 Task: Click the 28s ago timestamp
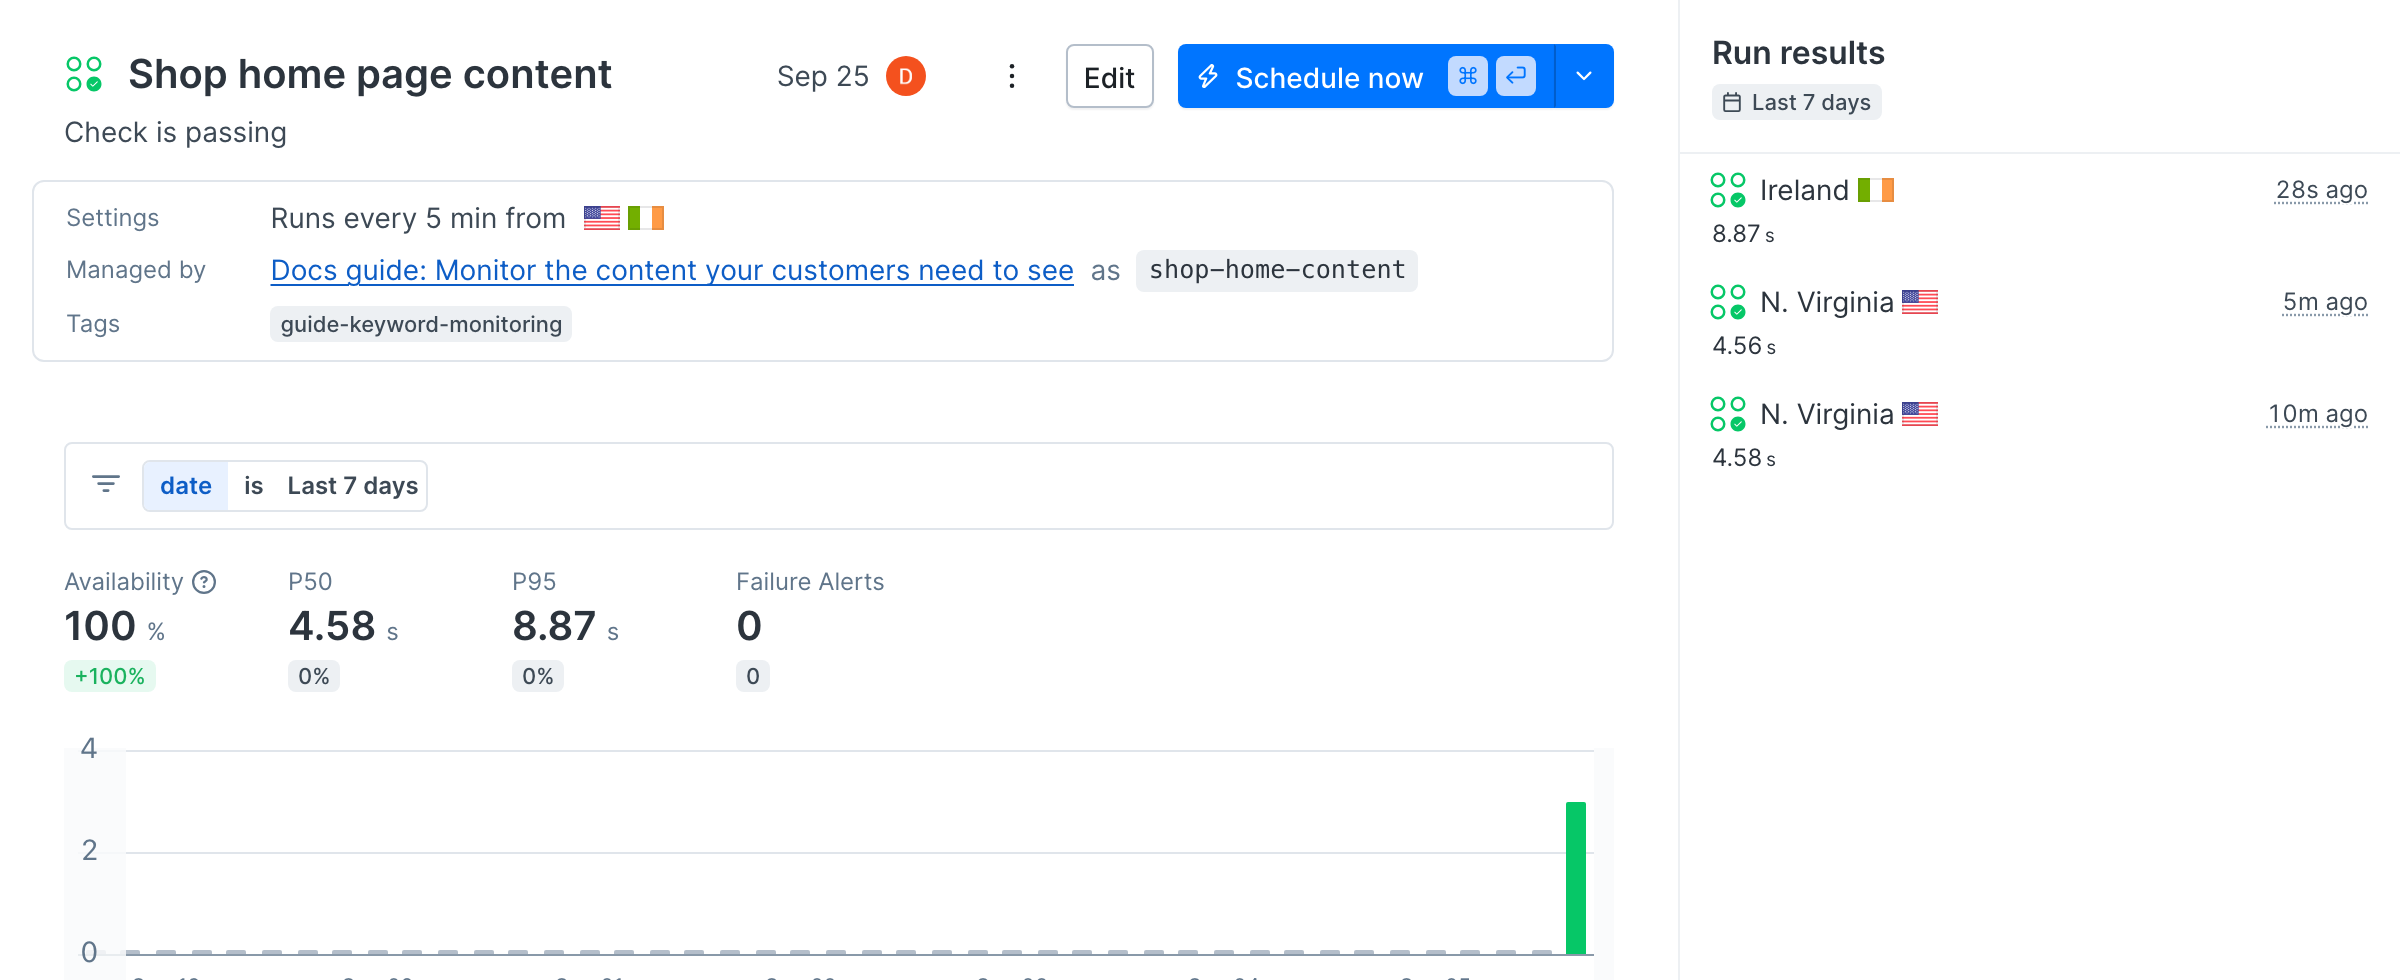pos(2321,190)
